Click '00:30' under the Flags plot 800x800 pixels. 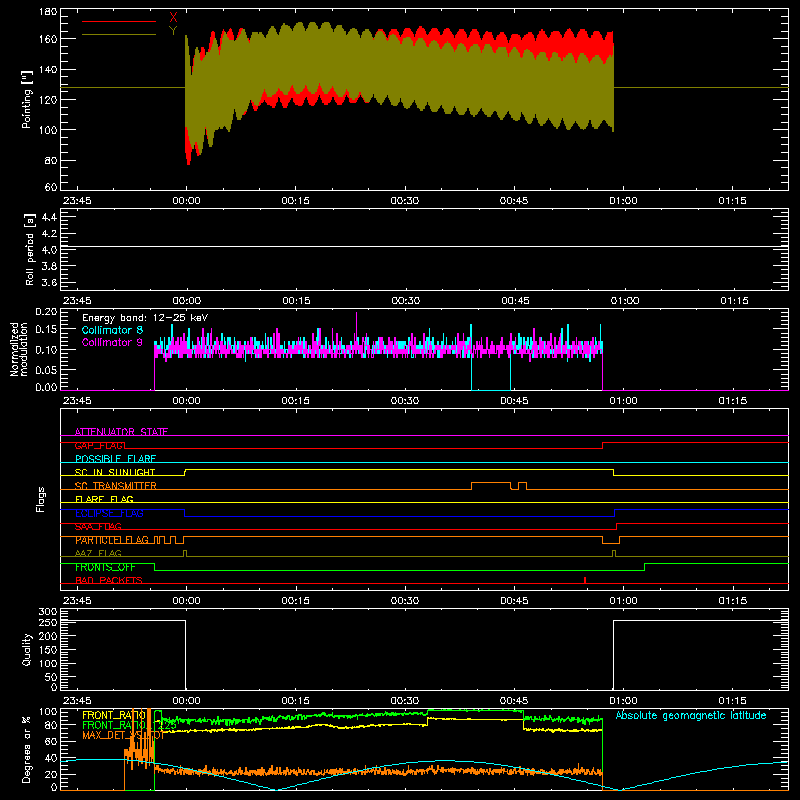405,601
